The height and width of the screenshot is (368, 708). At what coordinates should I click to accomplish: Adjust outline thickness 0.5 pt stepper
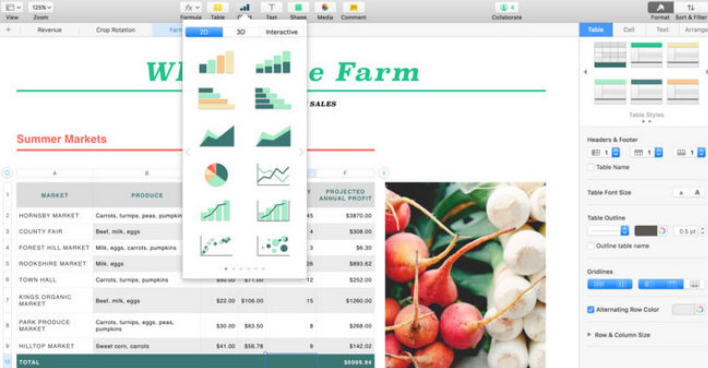[x=703, y=231]
